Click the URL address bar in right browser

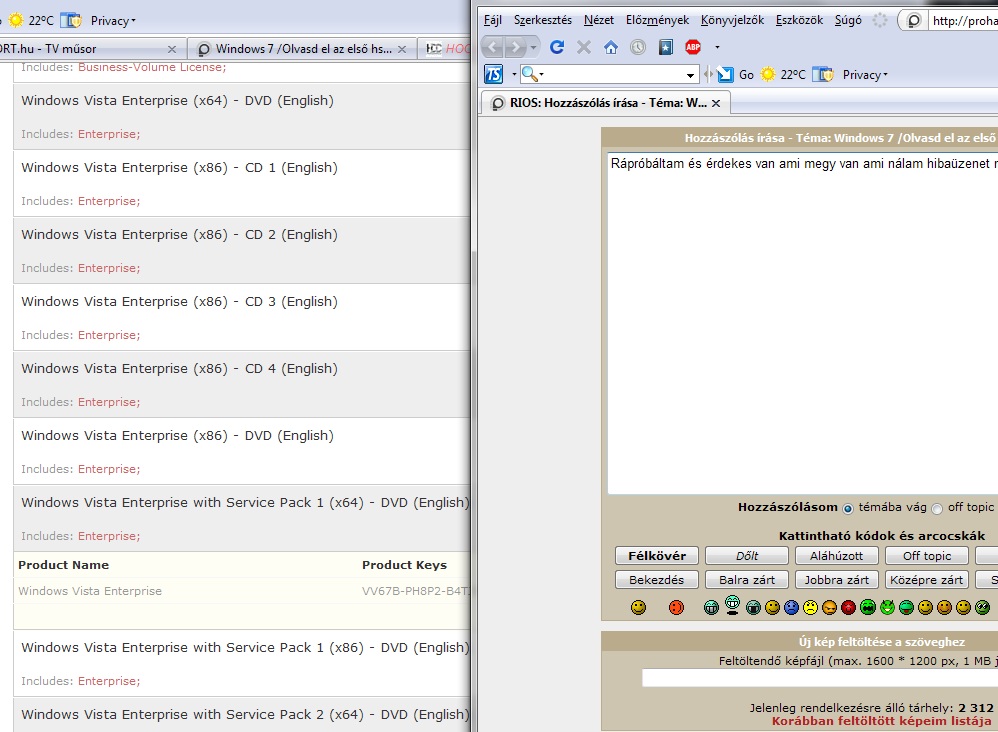click(964, 20)
